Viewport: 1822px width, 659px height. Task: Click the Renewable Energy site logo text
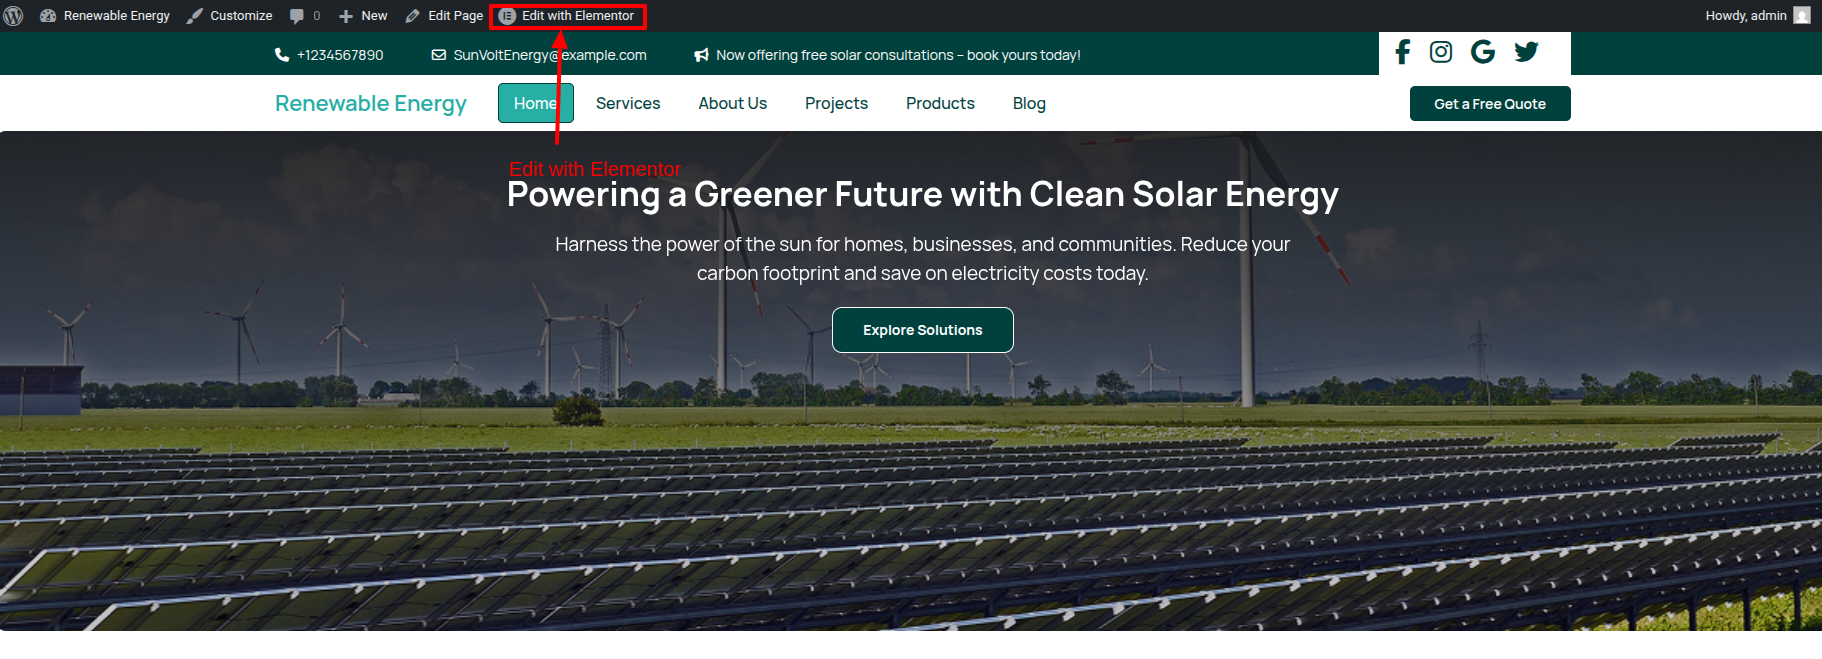pos(371,104)
